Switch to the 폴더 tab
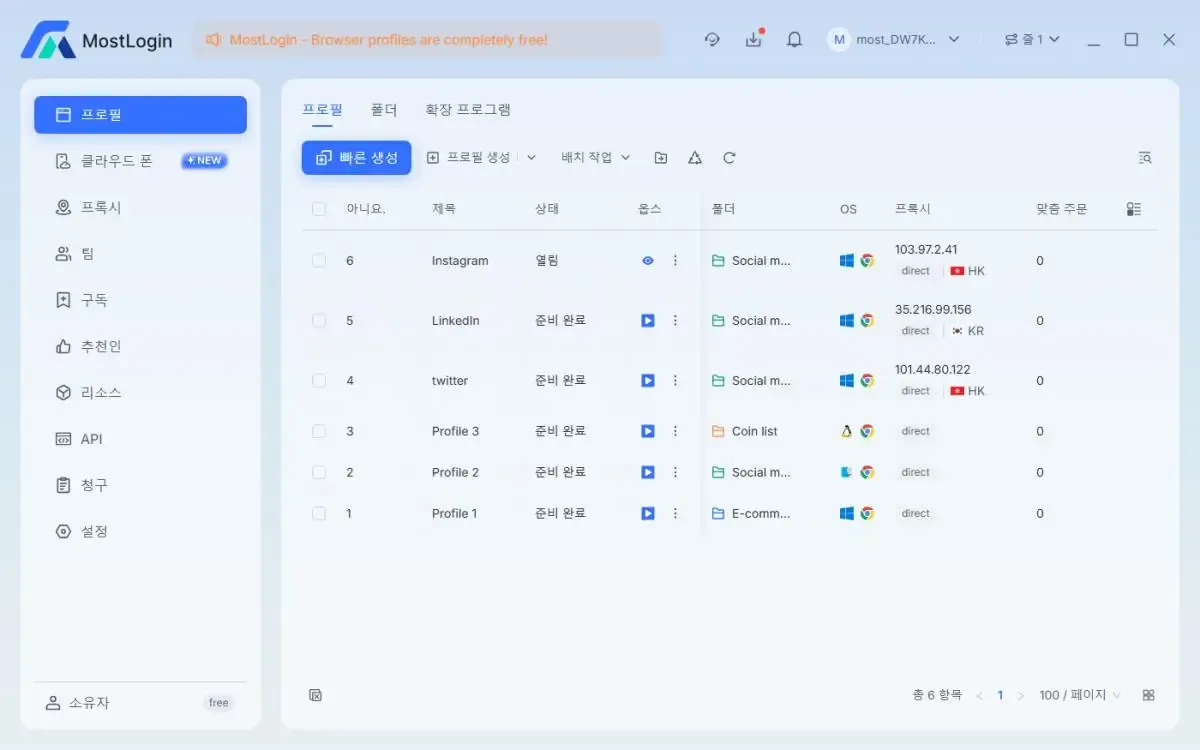This screenshot has height=750, width=1200. point(384,110)
